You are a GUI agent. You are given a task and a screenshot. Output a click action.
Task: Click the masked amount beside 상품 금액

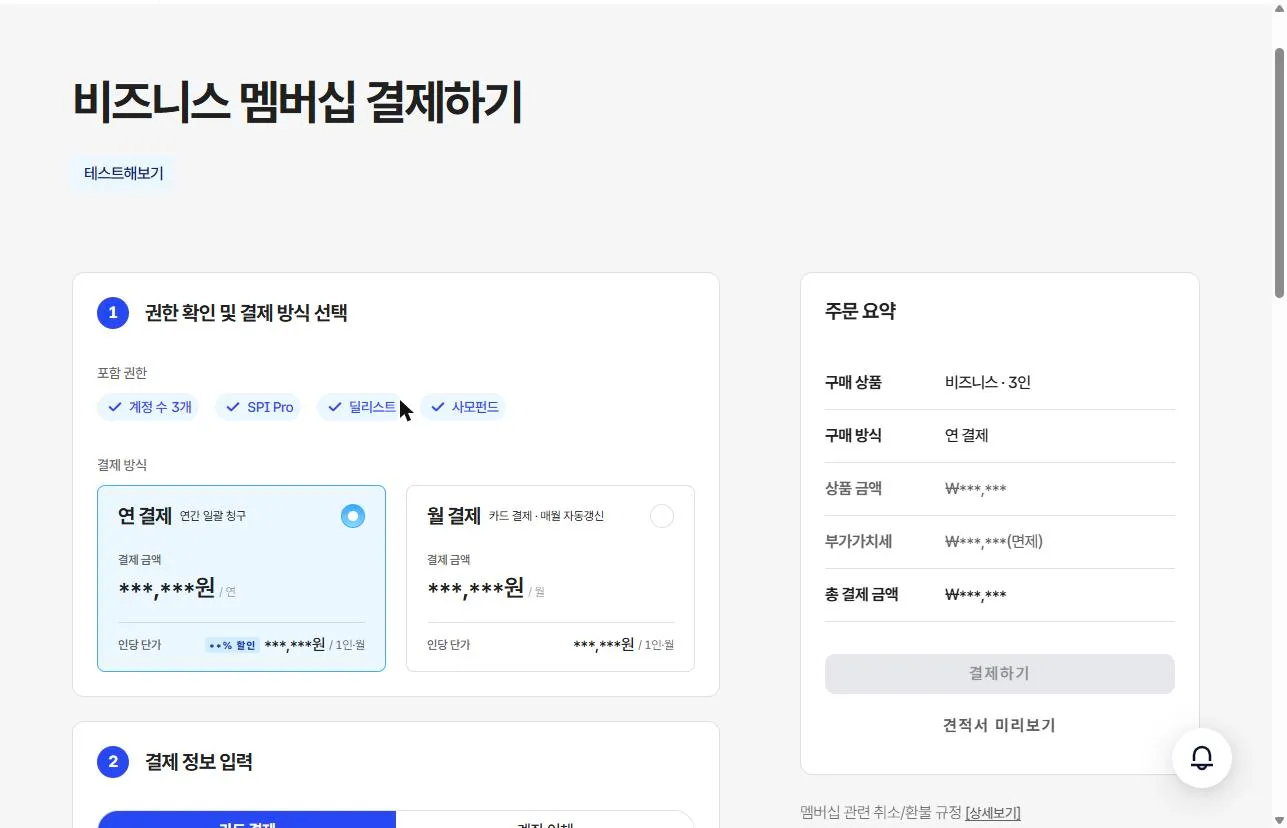pyautogui.click(x=976, y=489)
